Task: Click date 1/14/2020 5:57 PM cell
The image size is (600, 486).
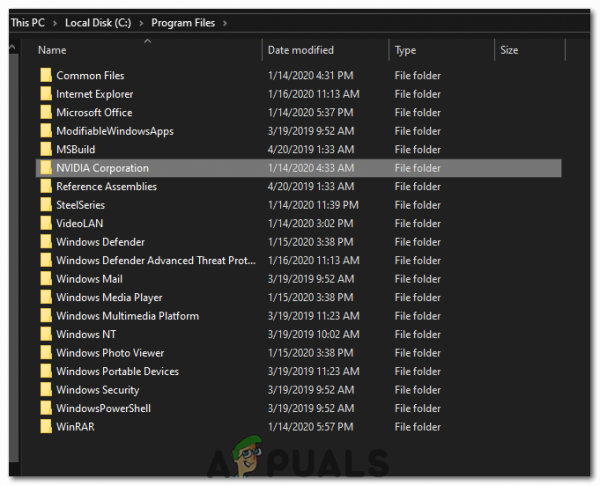Action: (311, 427)
